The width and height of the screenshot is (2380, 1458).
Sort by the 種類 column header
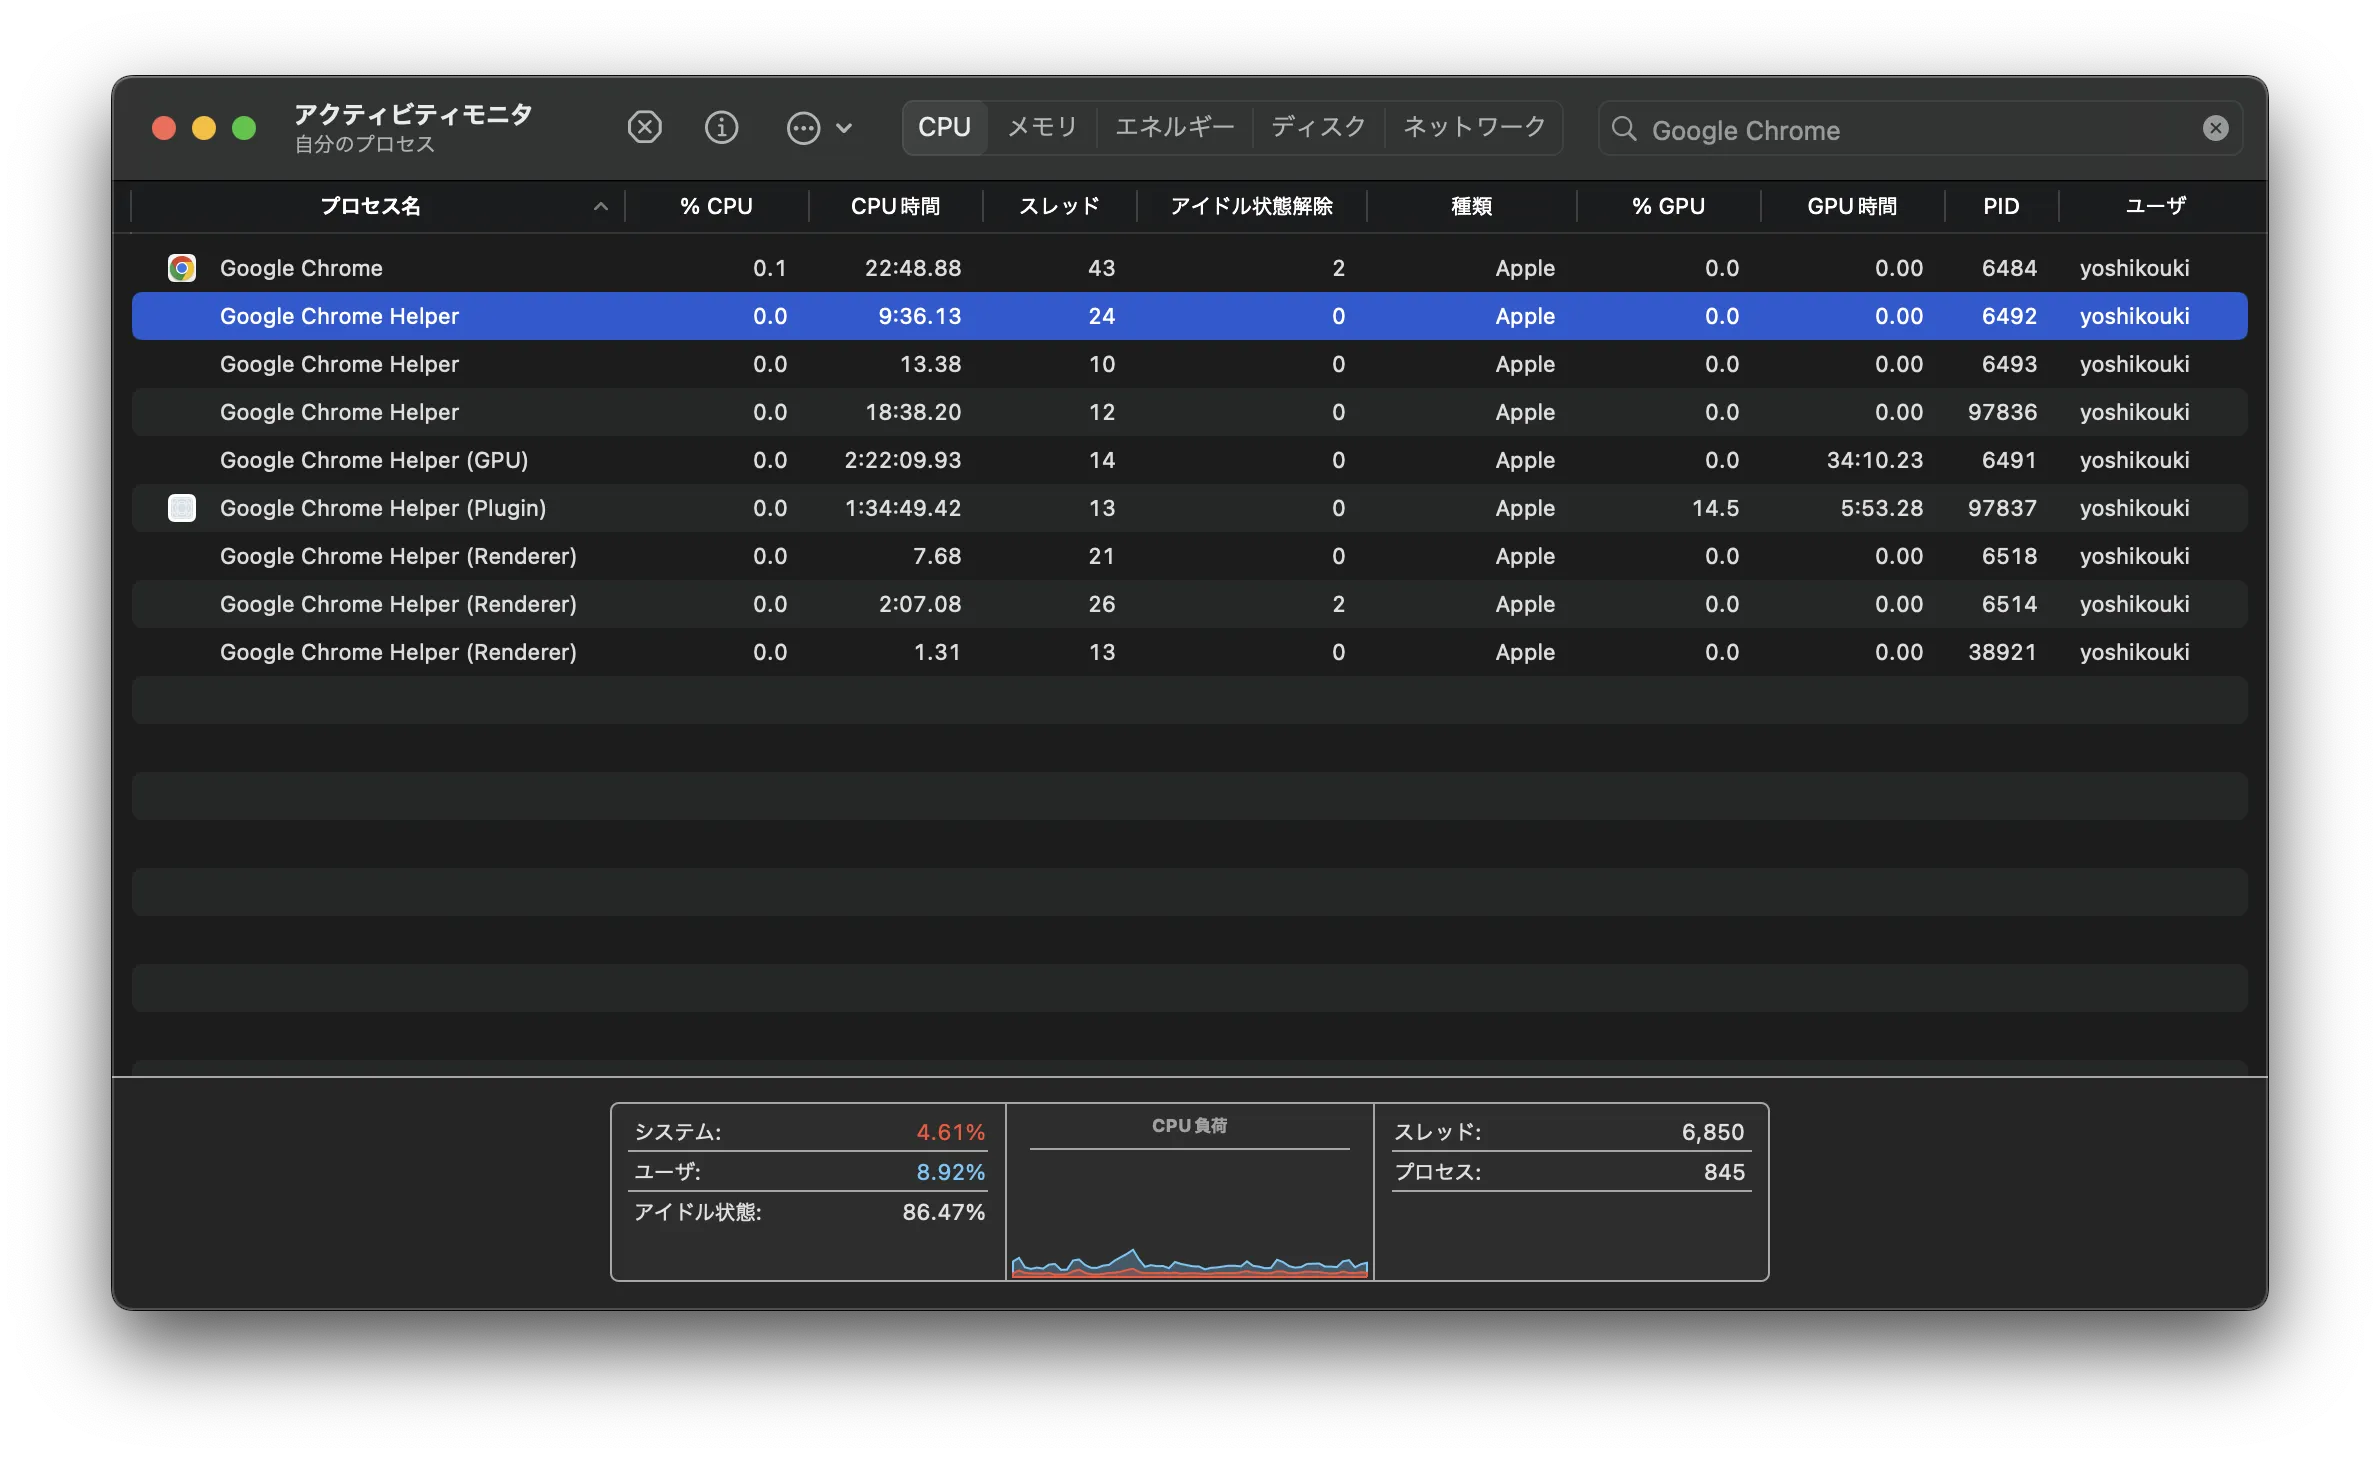(1471, 207)
